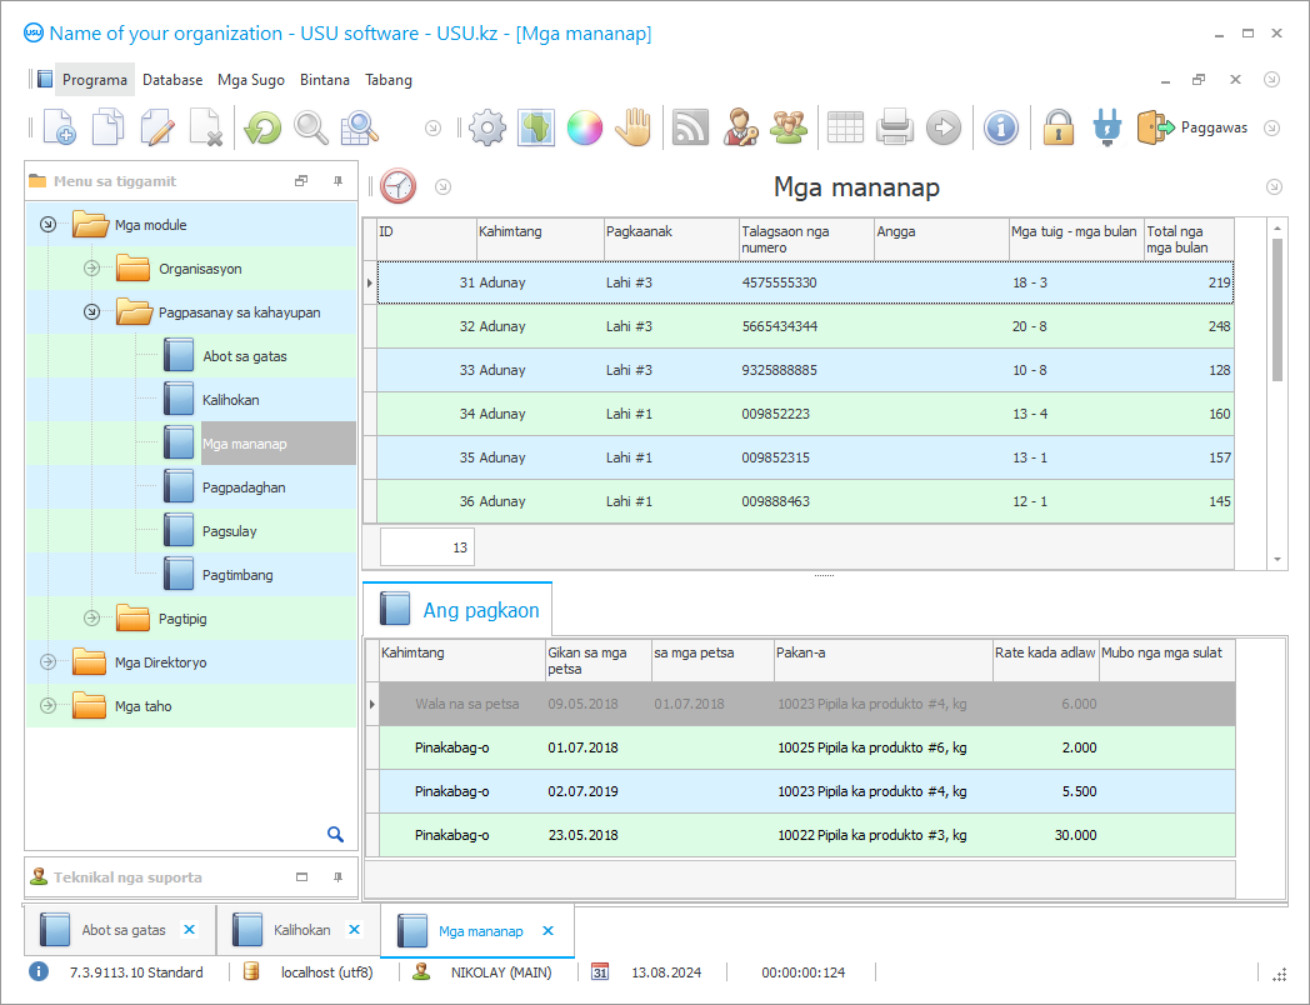Expand the Organisasyon folder

(x=91, y=268)
